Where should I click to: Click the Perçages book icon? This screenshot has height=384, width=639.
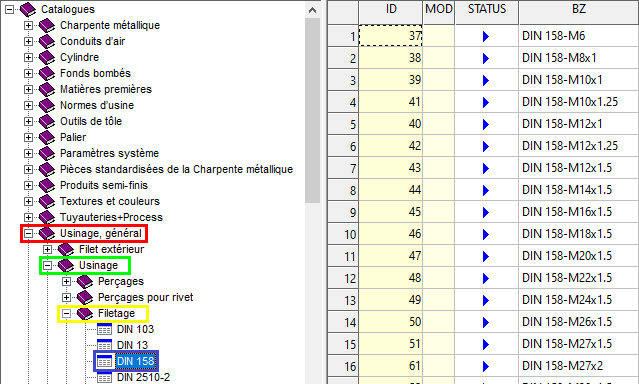click(x=85, y=281)
